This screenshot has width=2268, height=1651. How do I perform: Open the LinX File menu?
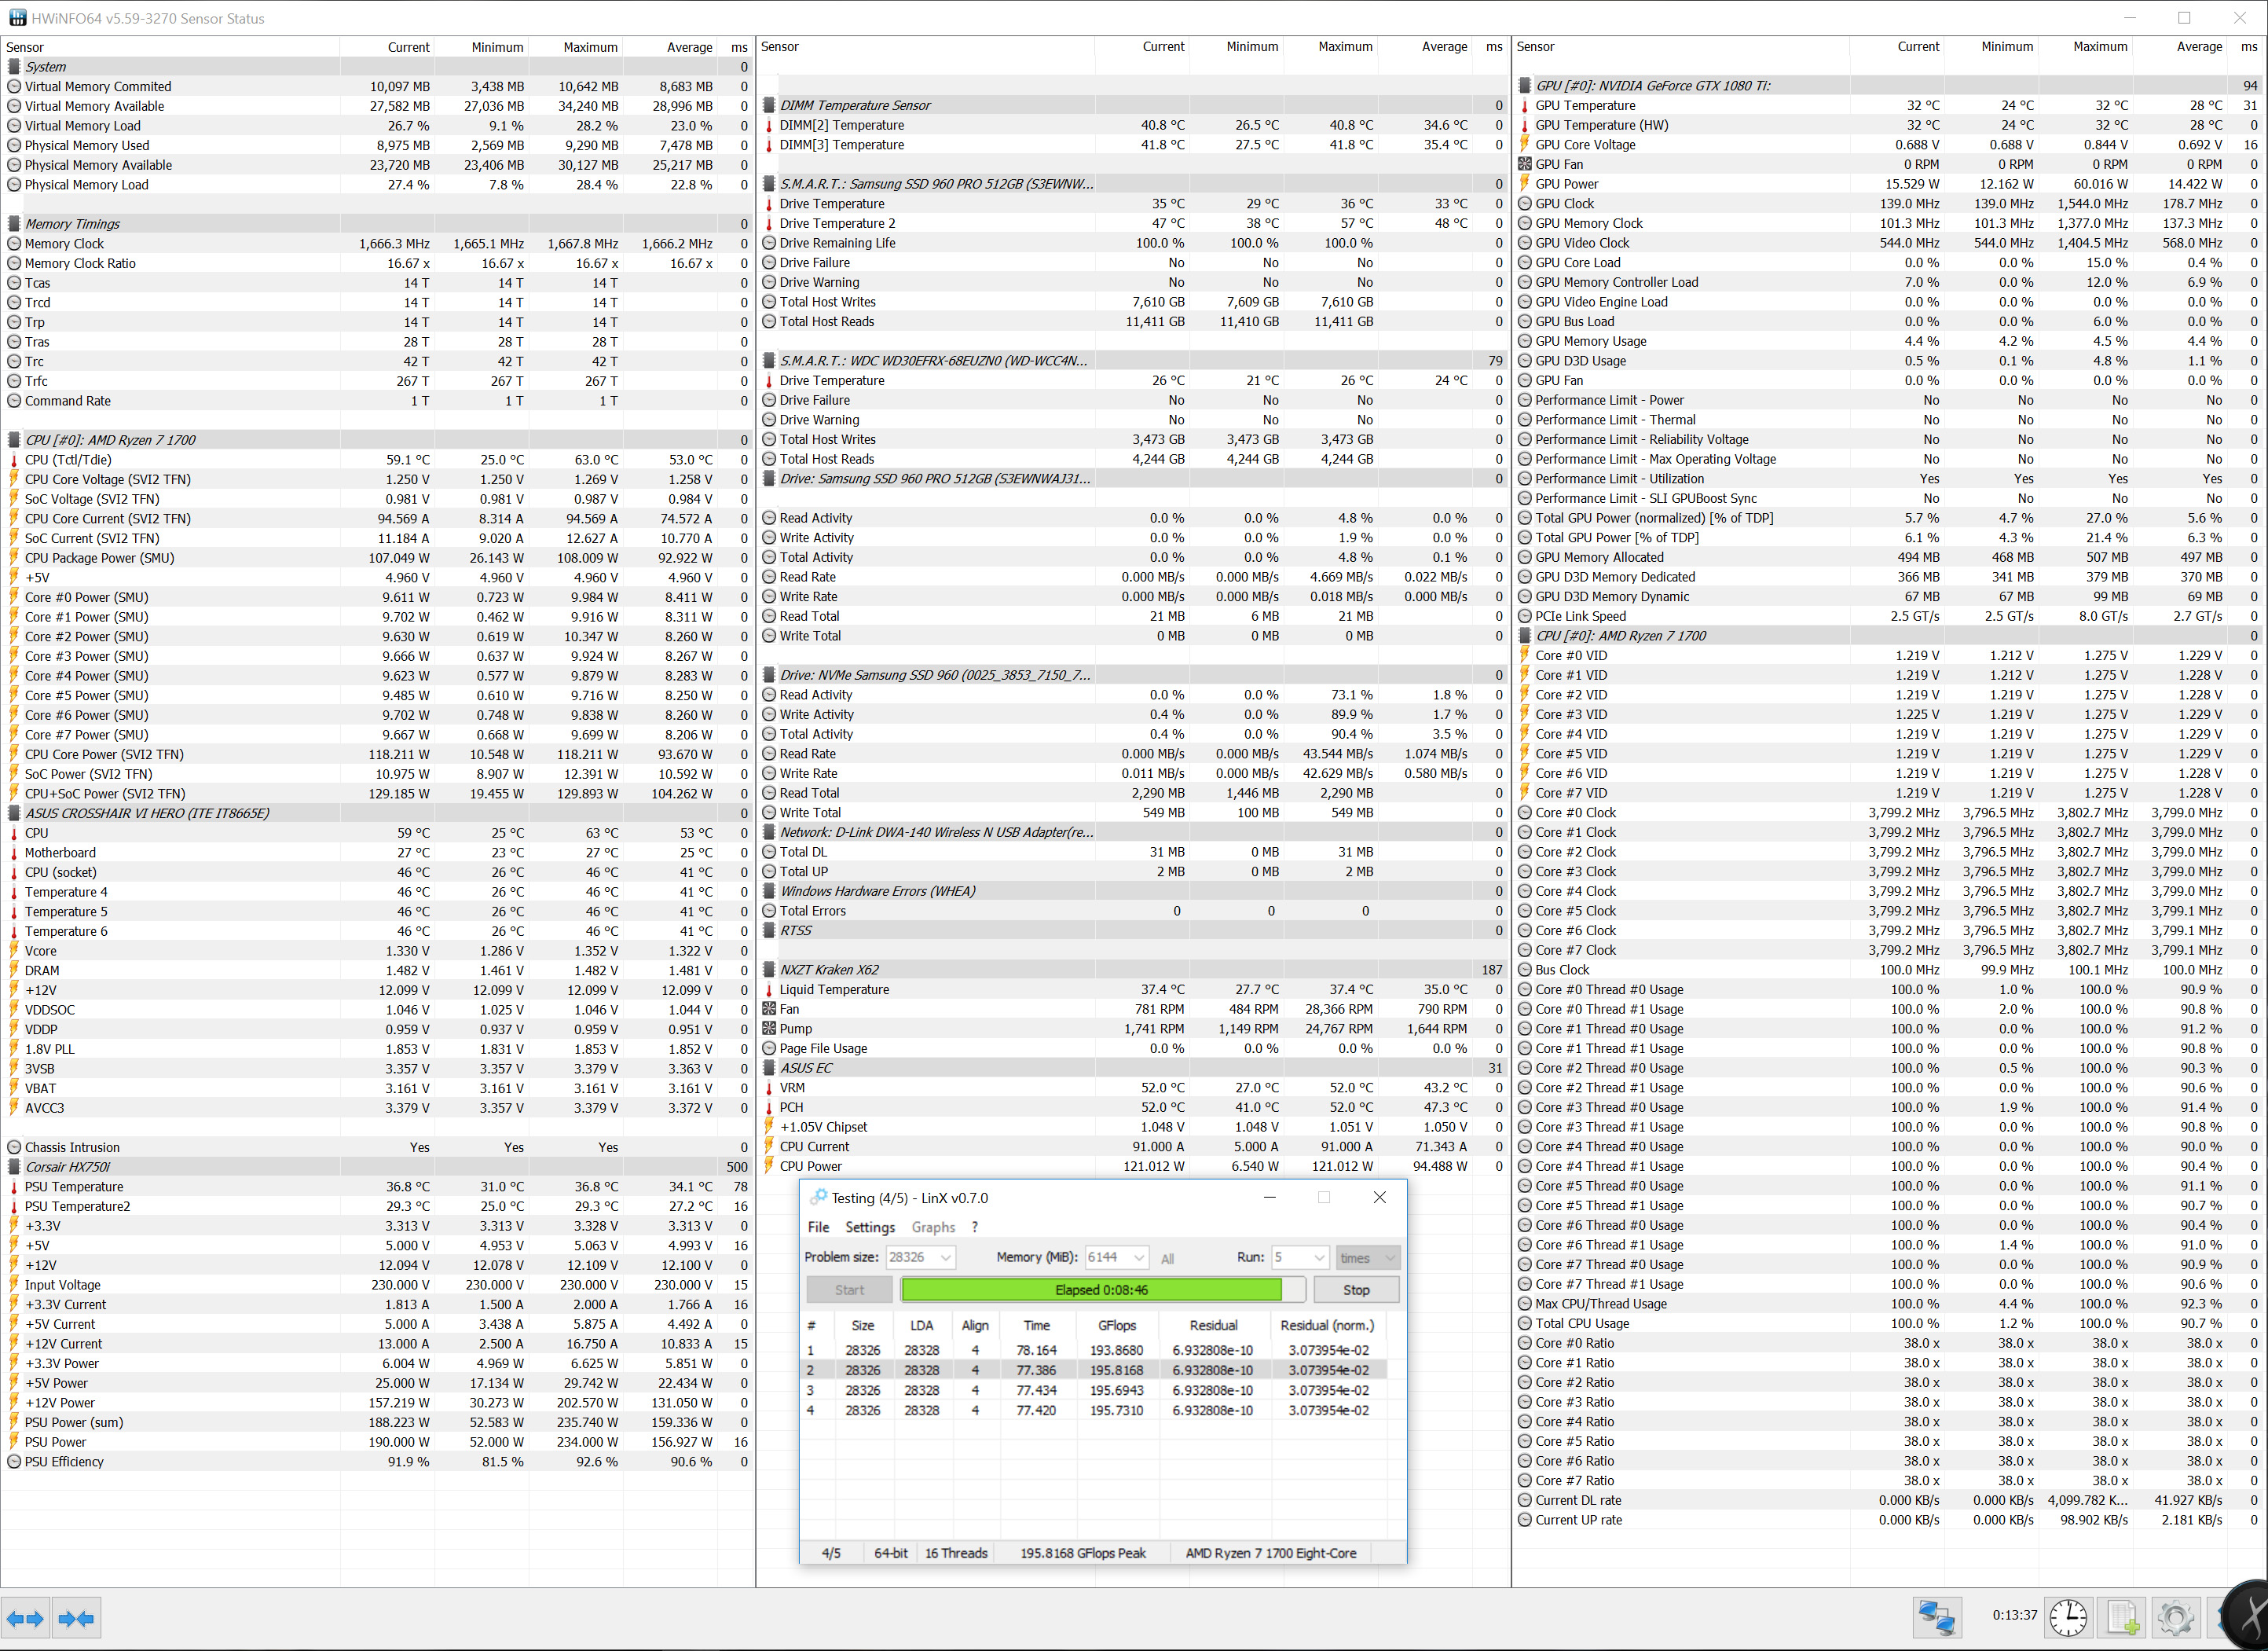(x=818, y=1227)
